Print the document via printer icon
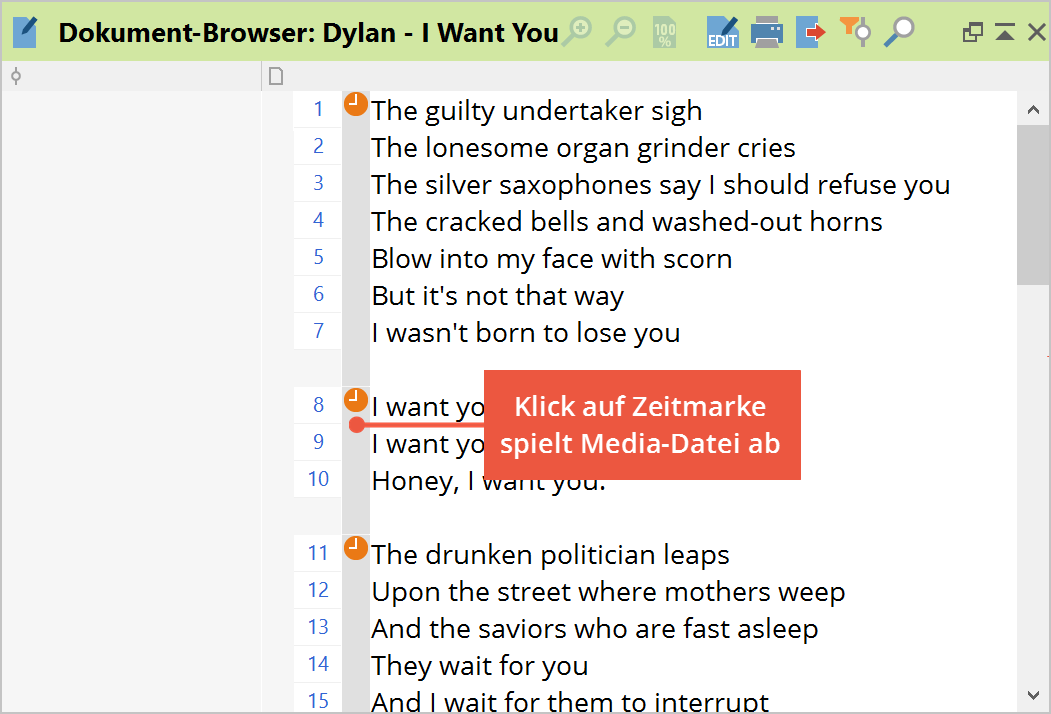Screen dimensions: 1051x714 click(x=766, y=32)
